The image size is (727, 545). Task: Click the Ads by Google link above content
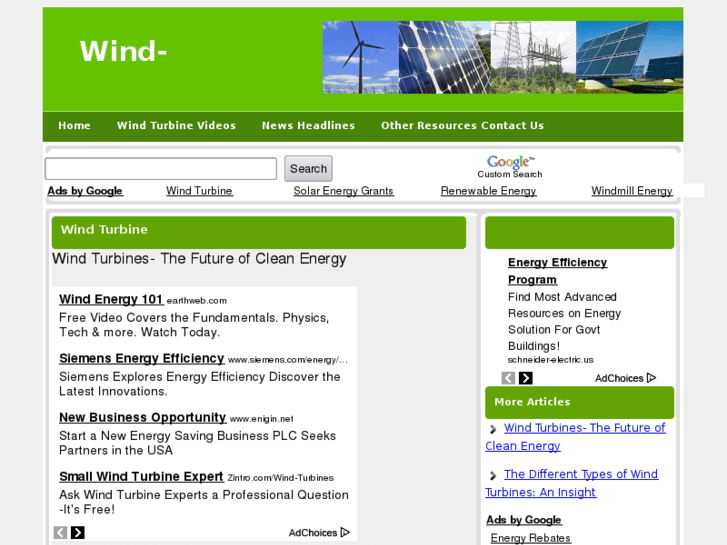[85, 191]
